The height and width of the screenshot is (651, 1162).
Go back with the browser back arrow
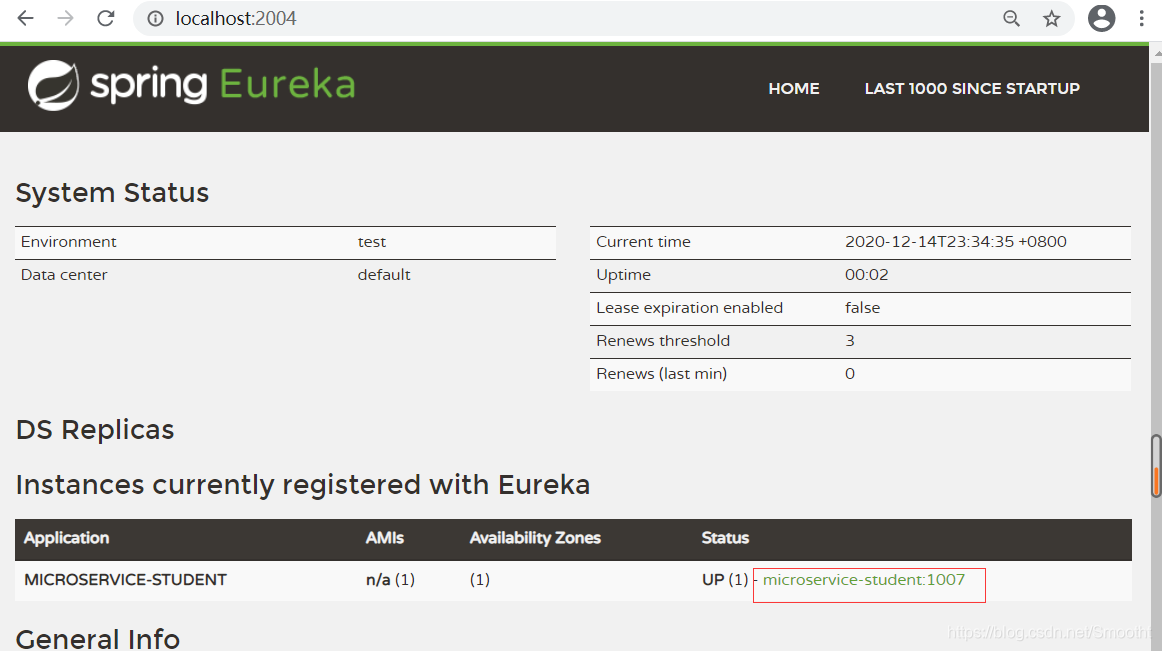point(26,18)
